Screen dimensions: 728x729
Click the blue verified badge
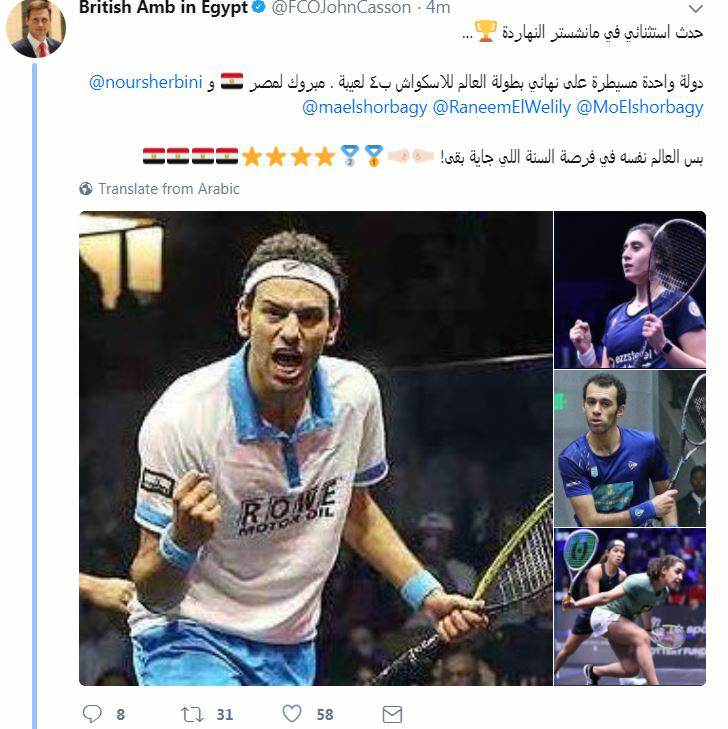[x=259, y=7]
